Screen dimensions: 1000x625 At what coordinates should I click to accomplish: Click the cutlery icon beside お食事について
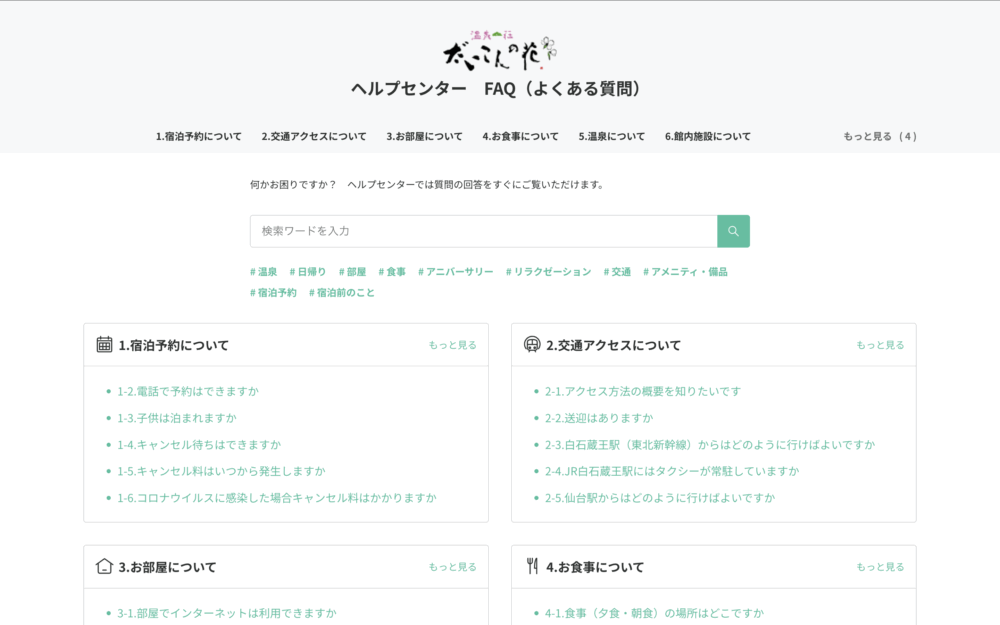click(532, 565)
